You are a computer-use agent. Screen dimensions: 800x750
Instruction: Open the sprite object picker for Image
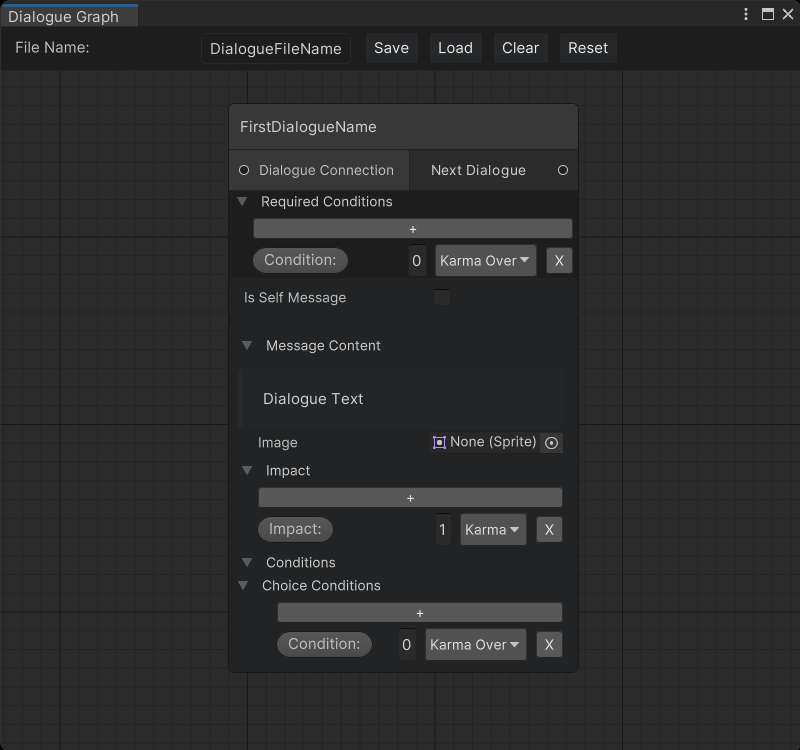(551, 443)
